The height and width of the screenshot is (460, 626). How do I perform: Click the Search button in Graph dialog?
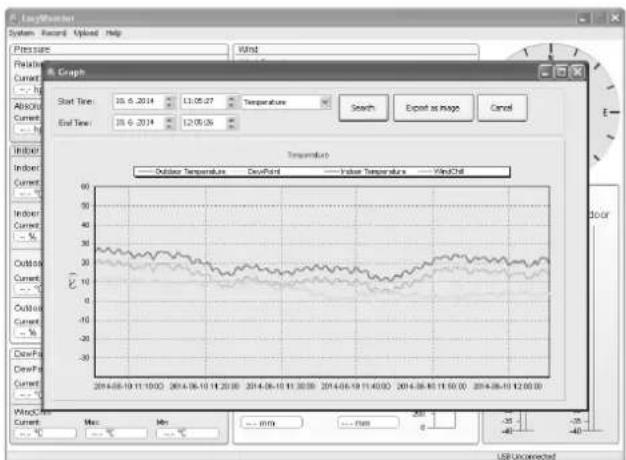(x=363, y=108)
